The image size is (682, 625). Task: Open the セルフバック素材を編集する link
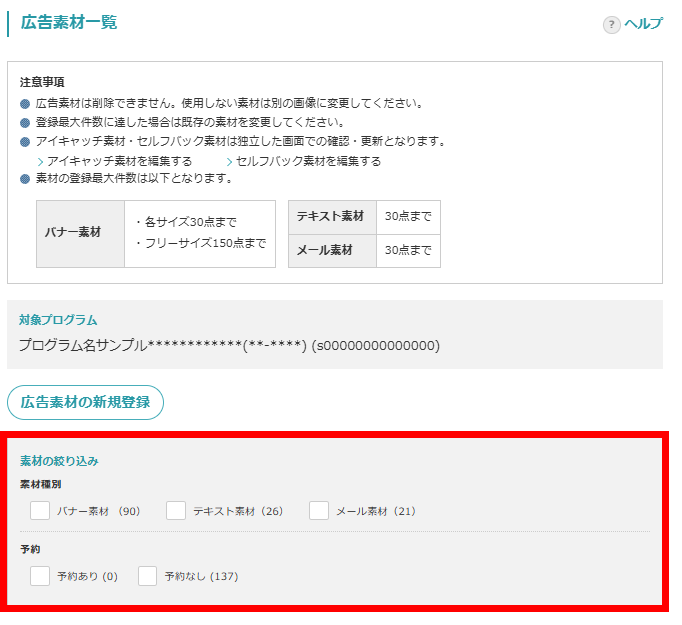(x=308, y=161)
